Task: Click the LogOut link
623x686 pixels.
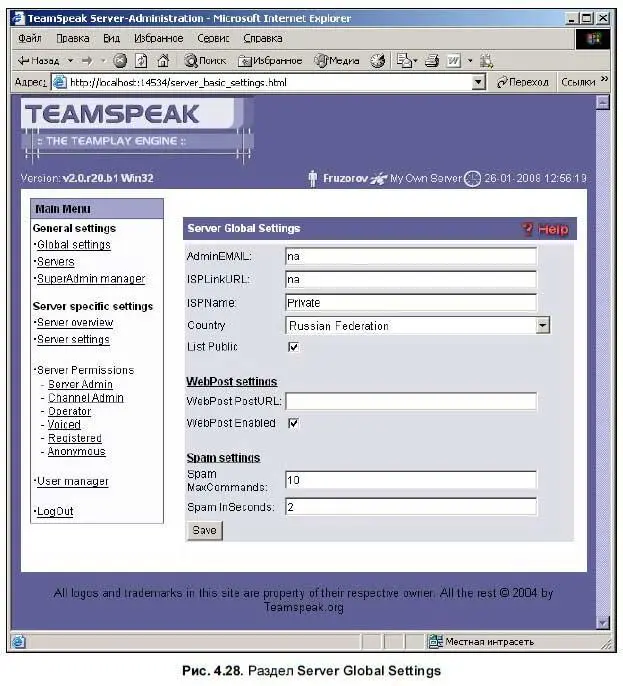Action: pos(55,511)
